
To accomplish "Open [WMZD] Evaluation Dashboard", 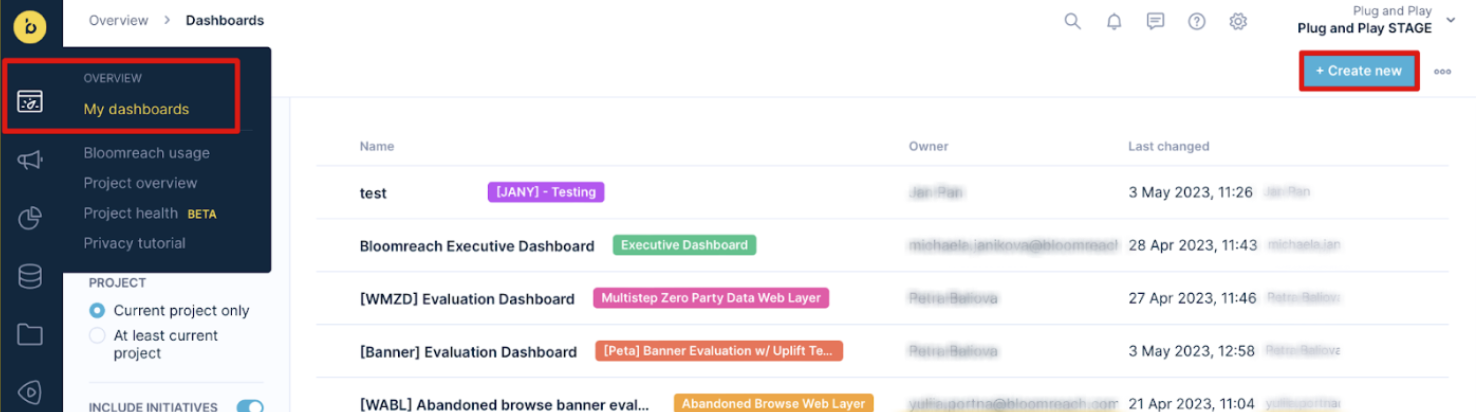I will point(467,299).
